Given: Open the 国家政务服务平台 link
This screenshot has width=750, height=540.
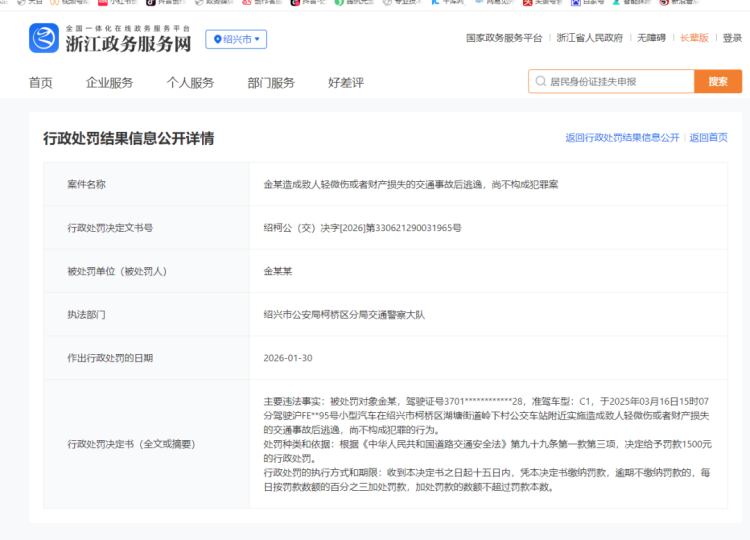Looking at the screenshot, I should (504, 38).
